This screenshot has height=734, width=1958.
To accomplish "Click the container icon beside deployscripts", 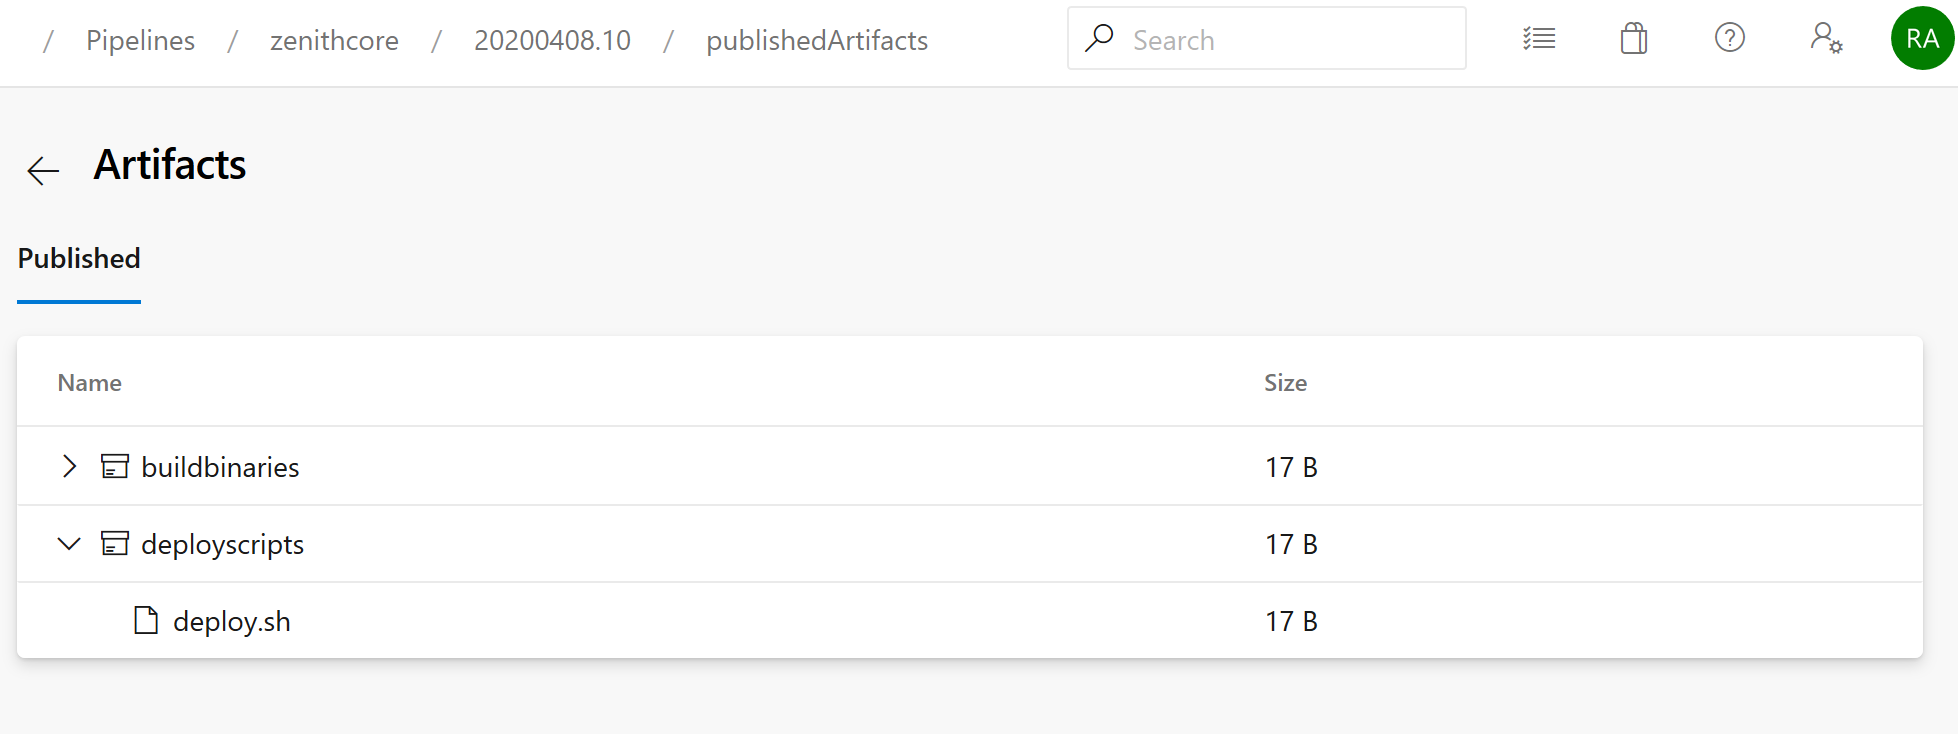I will [115, 543].
